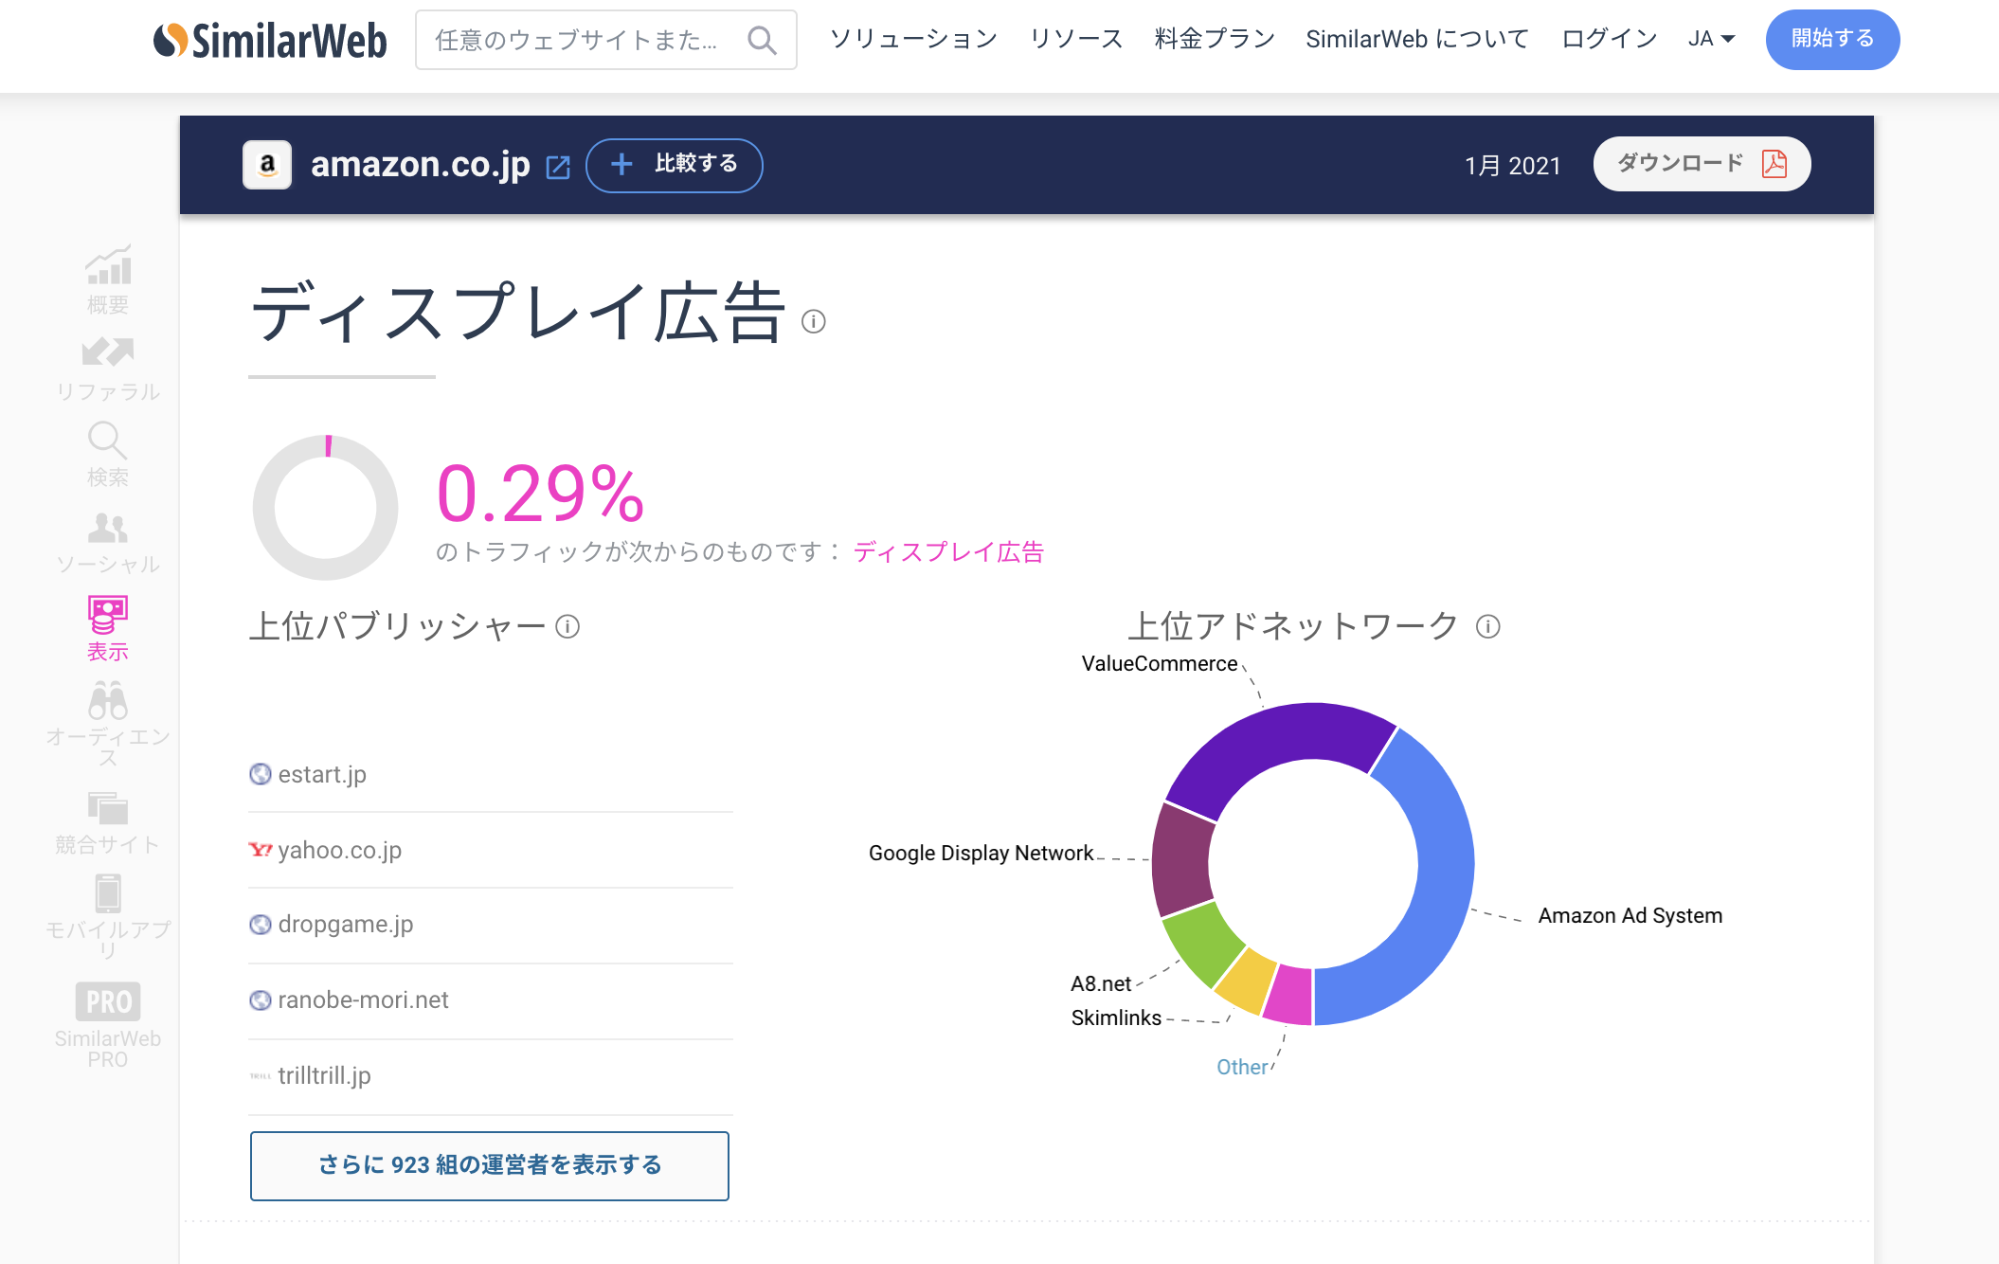Screen dimensions: 1999x1264
Task: Click the ダウンロード PDF button
Action: point(1701,164)
